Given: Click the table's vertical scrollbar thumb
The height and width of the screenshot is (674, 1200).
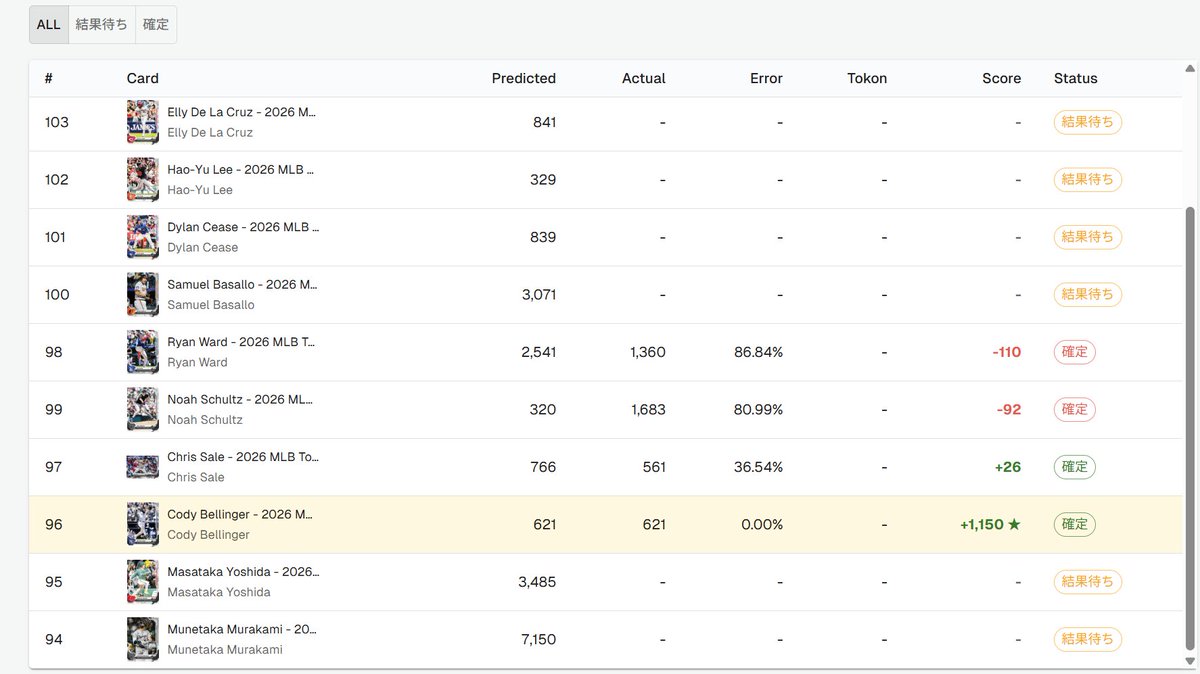Looking at the screenshot, I should [x=1190, y=430].
